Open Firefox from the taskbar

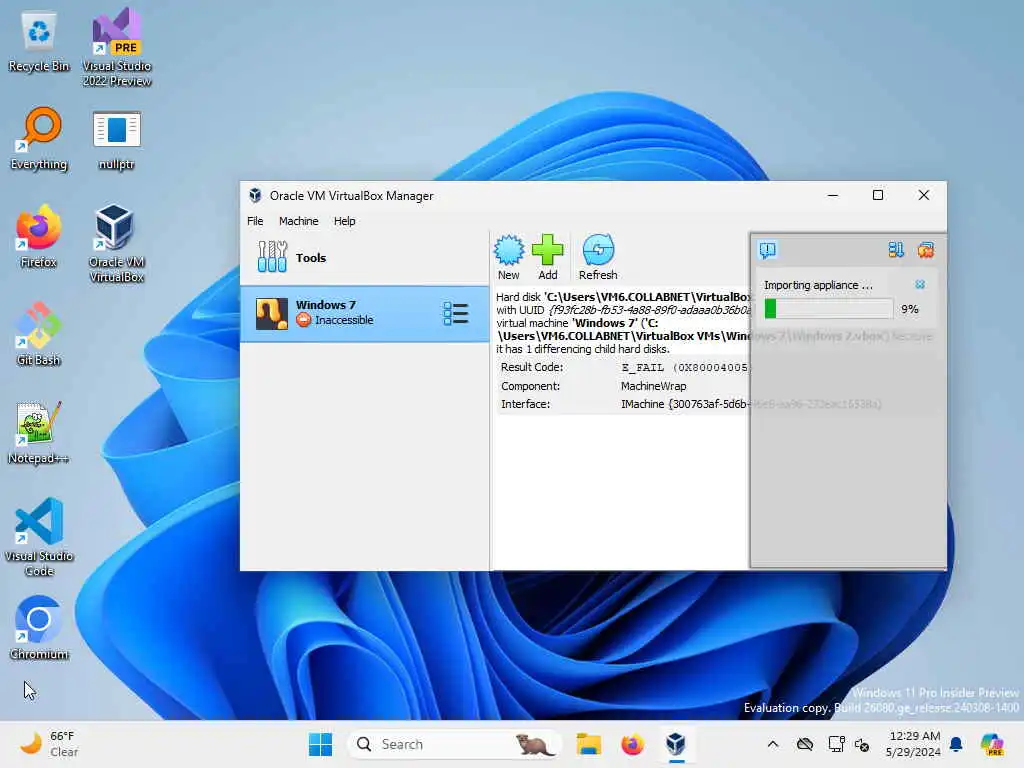[x=632, y=744]
